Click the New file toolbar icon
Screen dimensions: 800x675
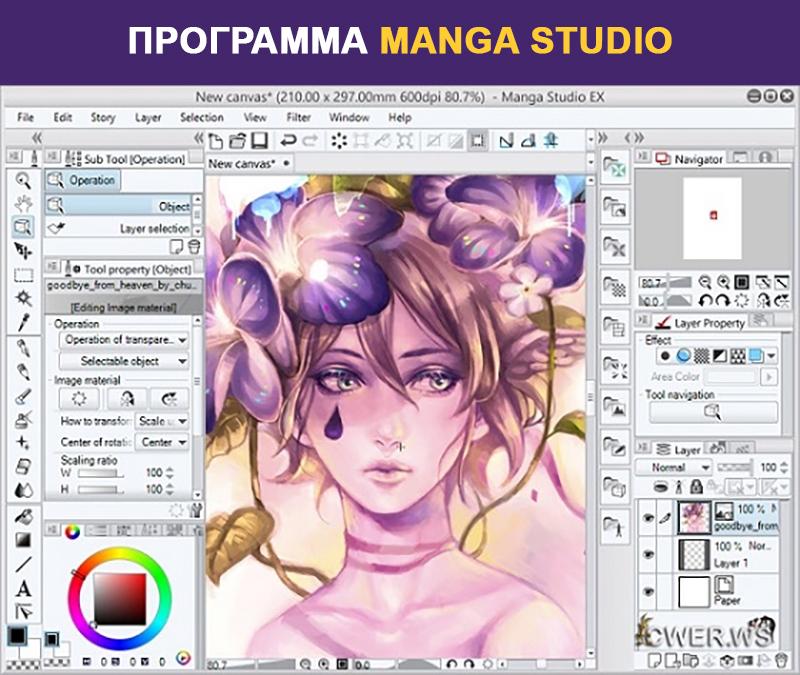(x=215, y=140)
